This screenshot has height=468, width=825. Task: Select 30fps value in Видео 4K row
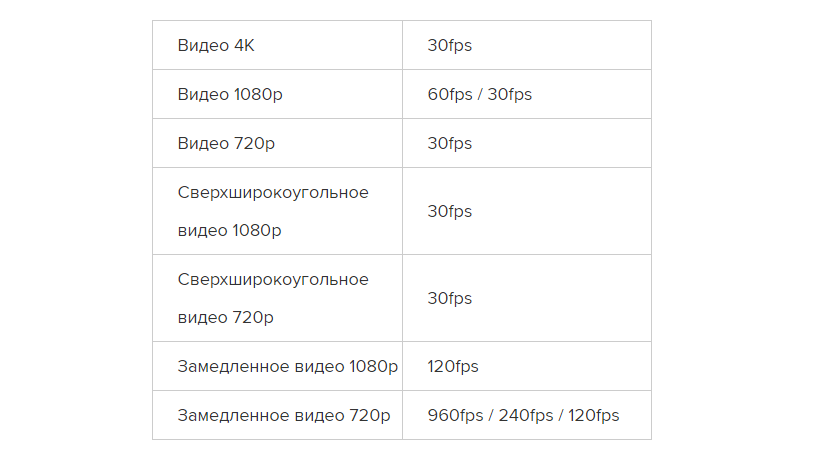click(449, 45)
